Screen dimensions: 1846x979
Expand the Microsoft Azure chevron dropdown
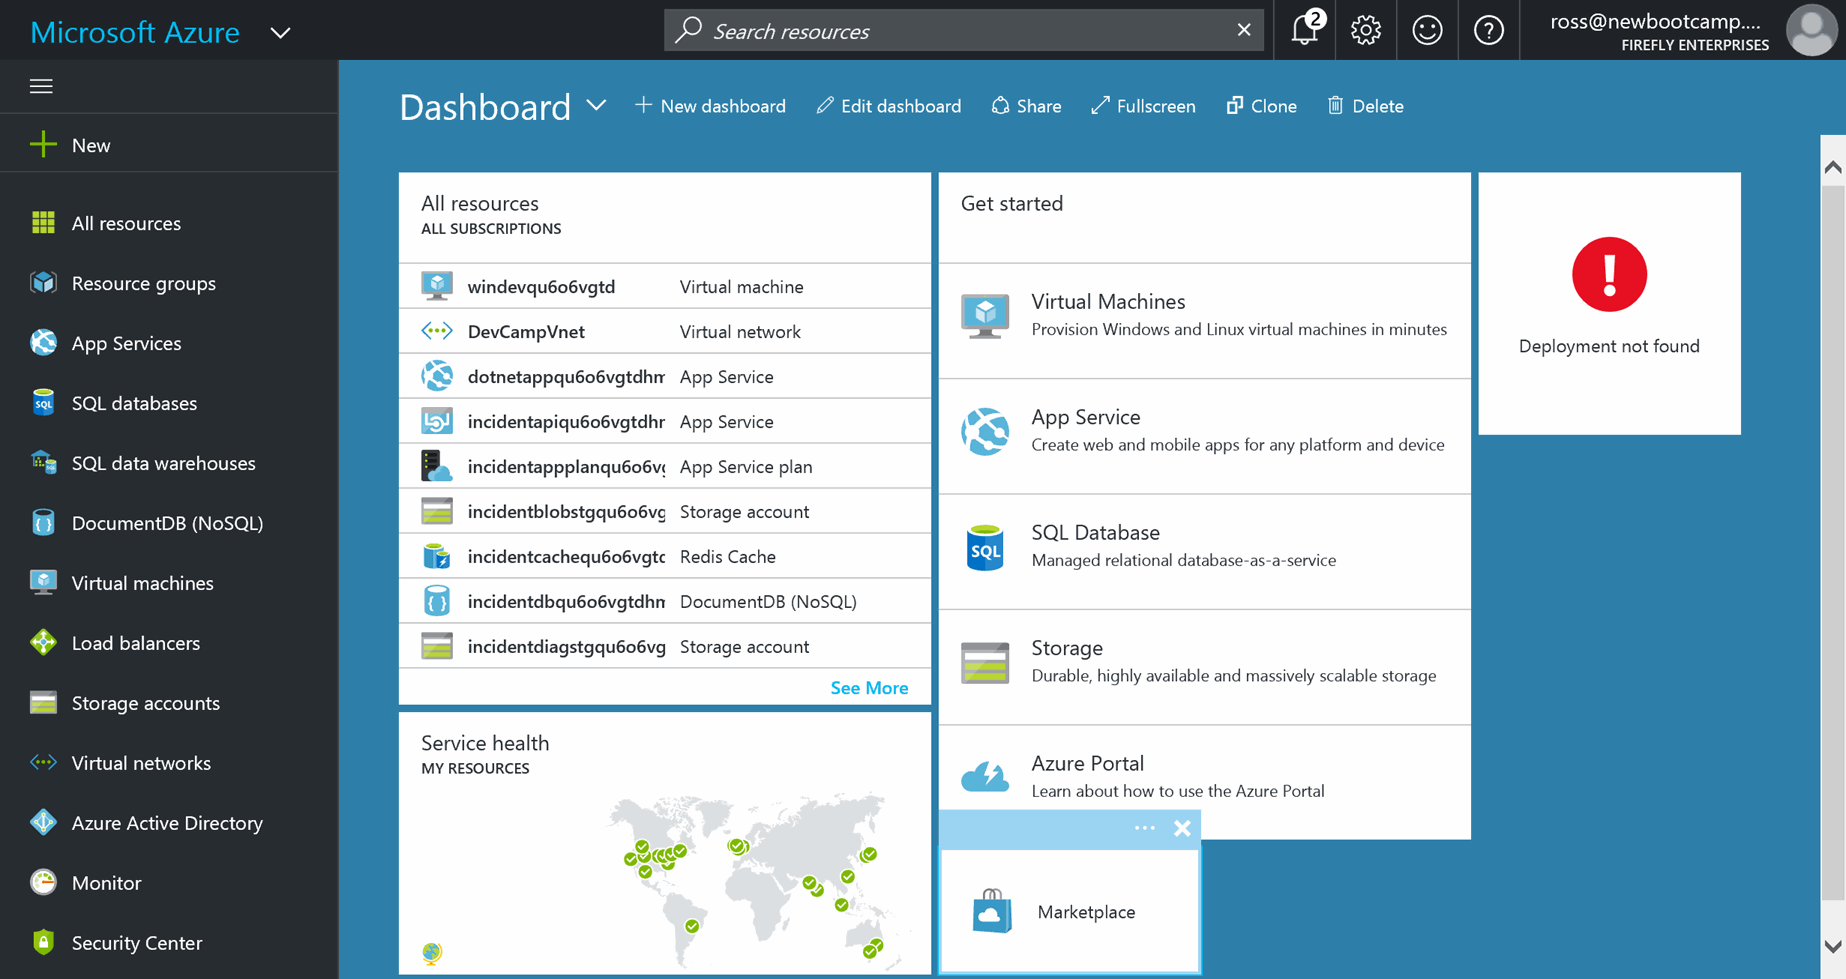coord(281,33)
